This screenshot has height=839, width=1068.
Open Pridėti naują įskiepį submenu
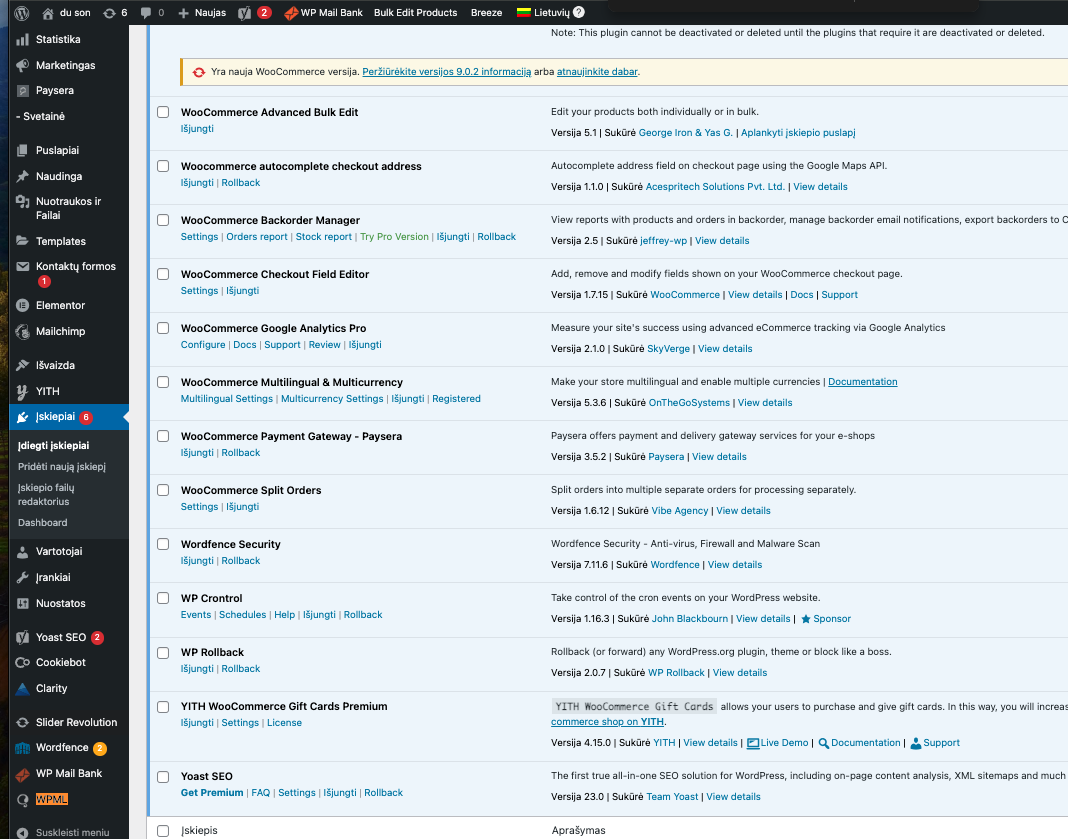62,466
